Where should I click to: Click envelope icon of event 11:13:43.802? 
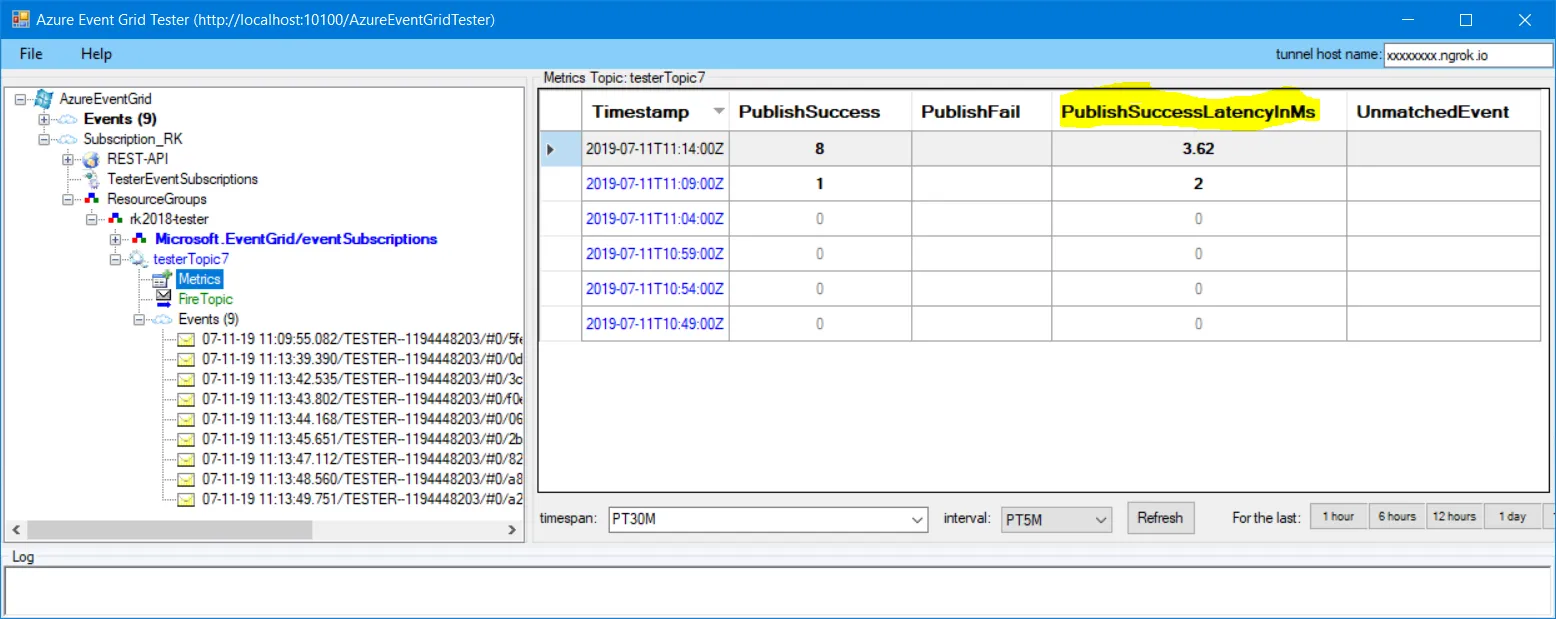click(187, 399)
